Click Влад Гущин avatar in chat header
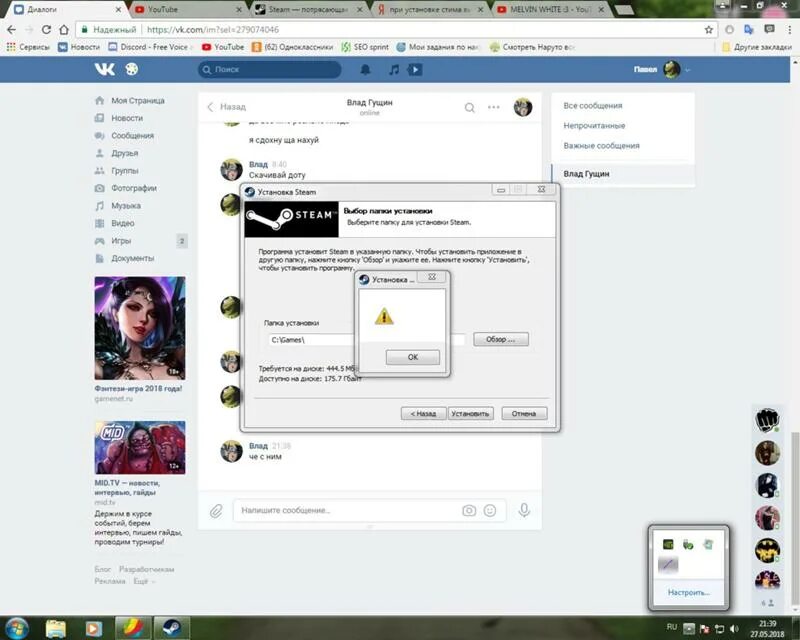800x640 pixels. click(523, 107)
